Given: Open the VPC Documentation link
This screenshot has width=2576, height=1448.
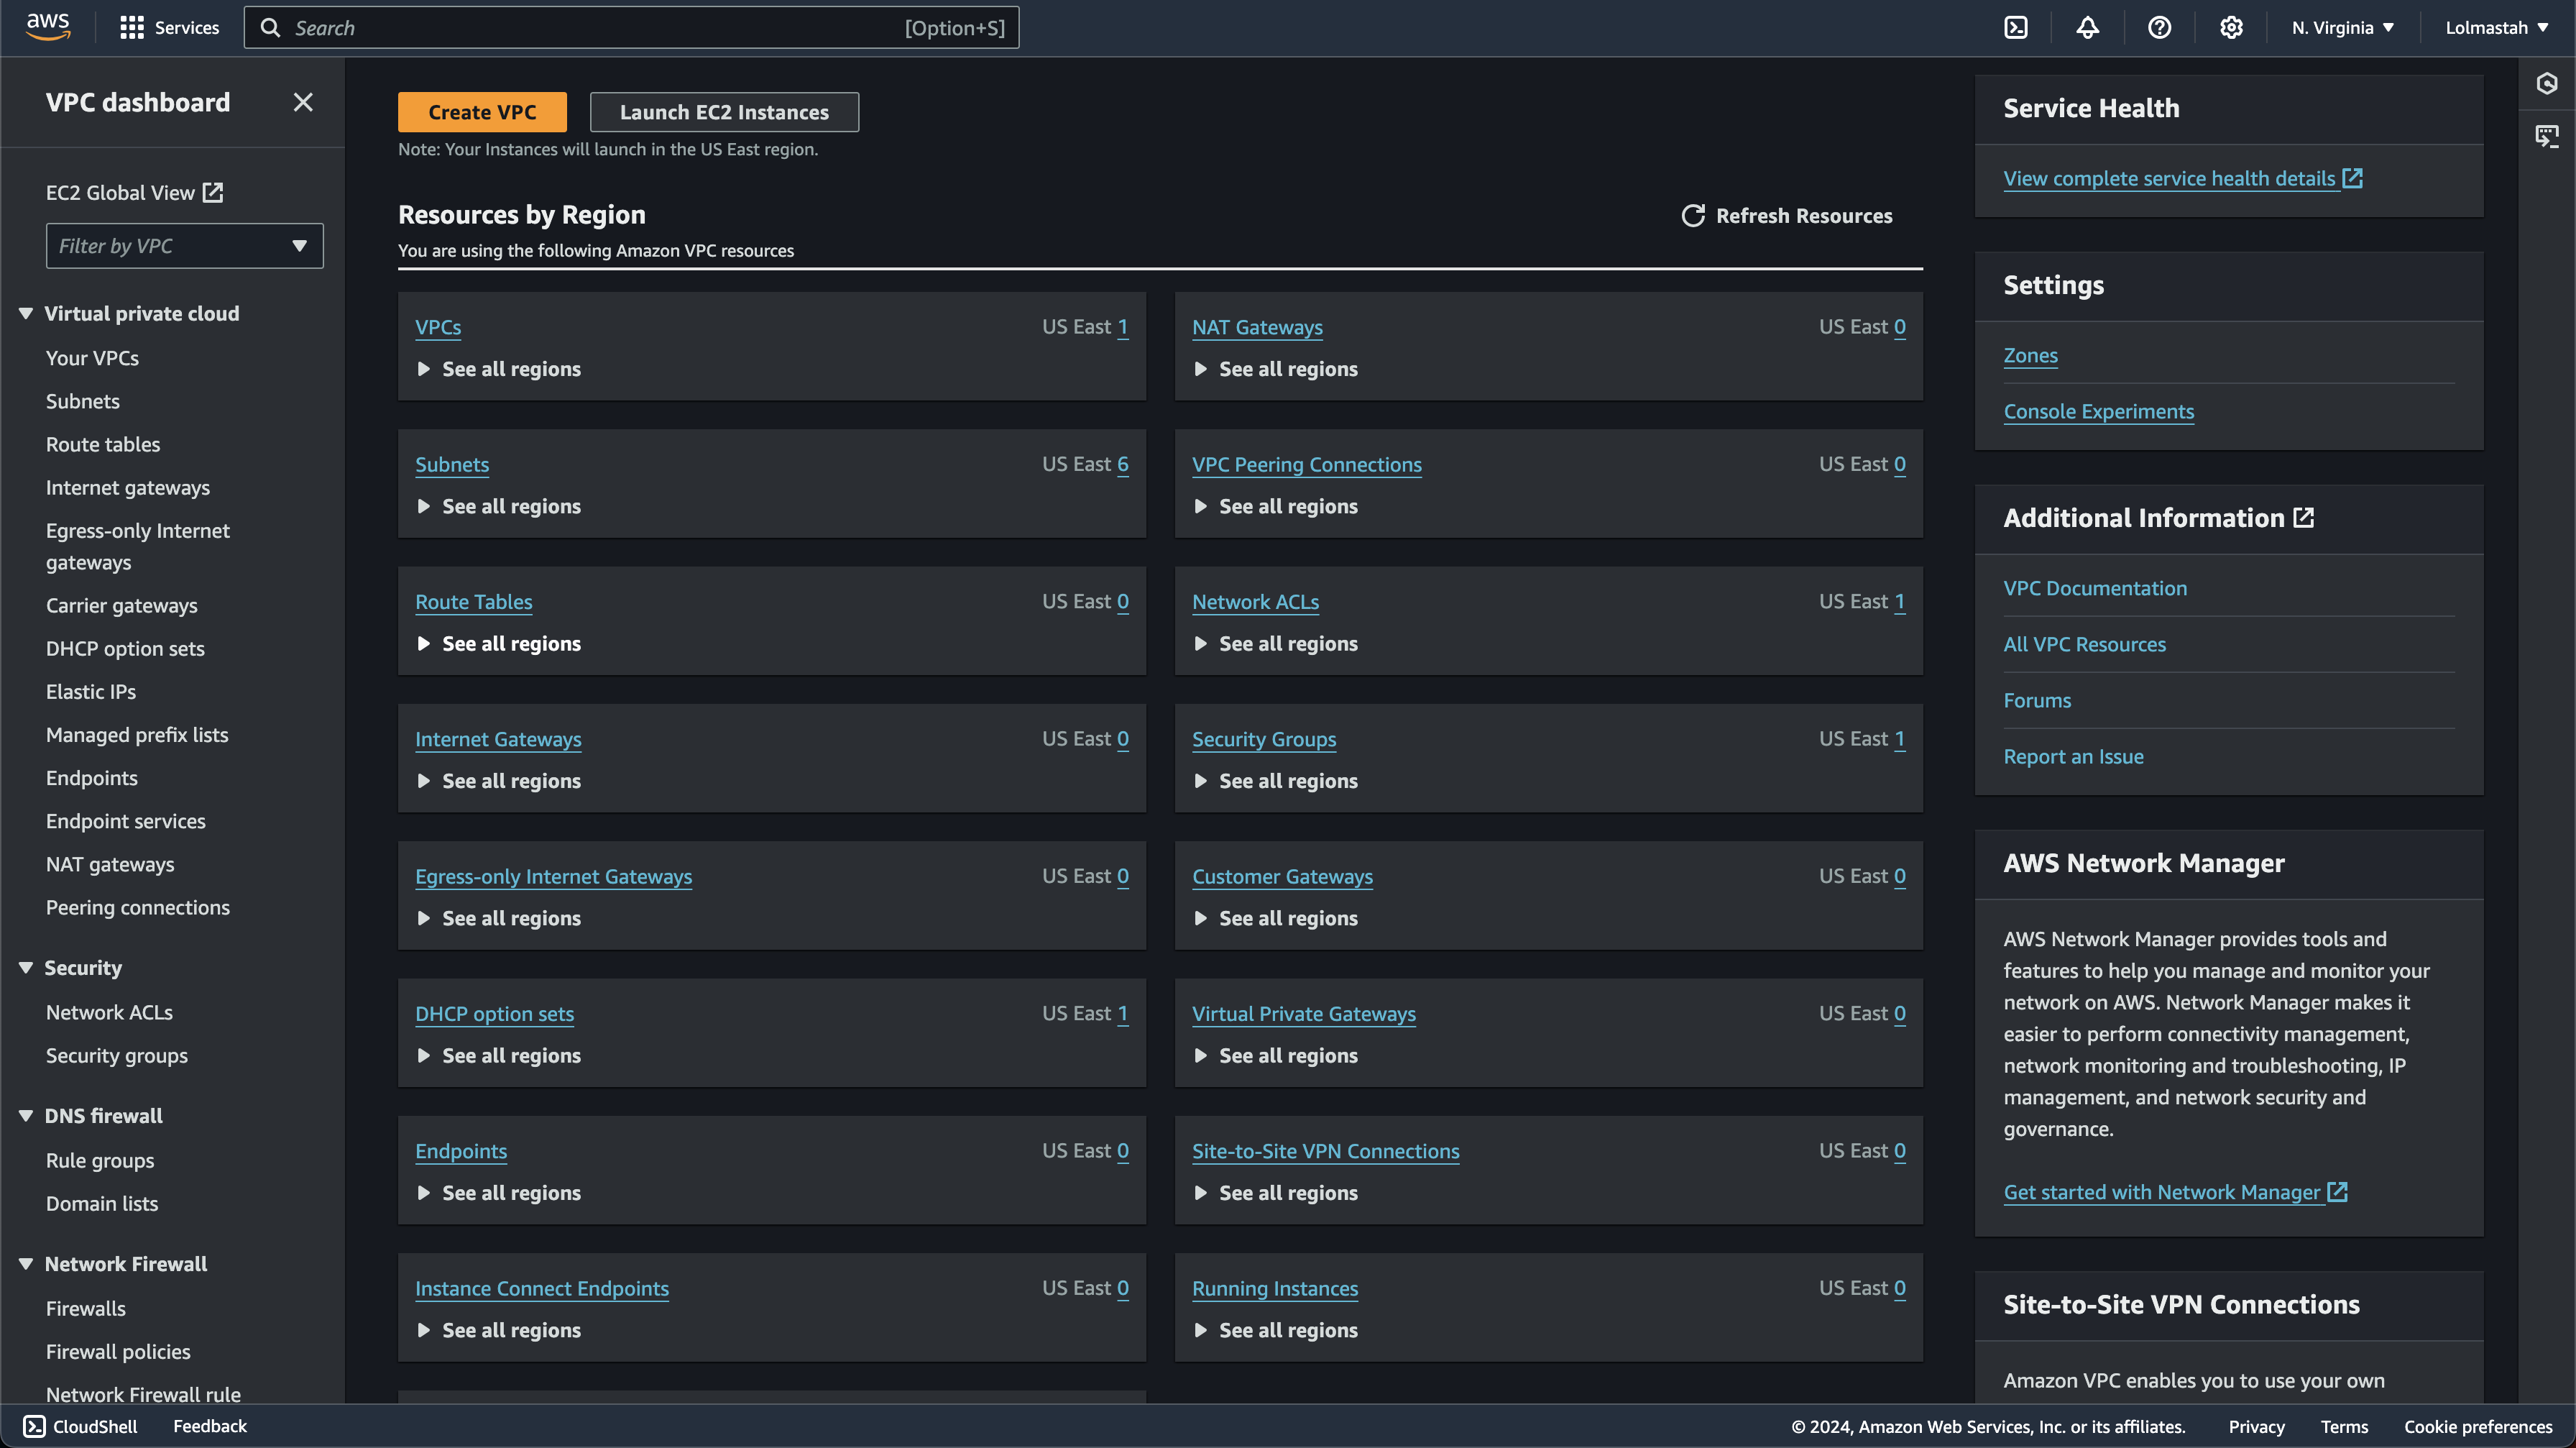Looking at the screenshot, I should [x=2095, y=588].
